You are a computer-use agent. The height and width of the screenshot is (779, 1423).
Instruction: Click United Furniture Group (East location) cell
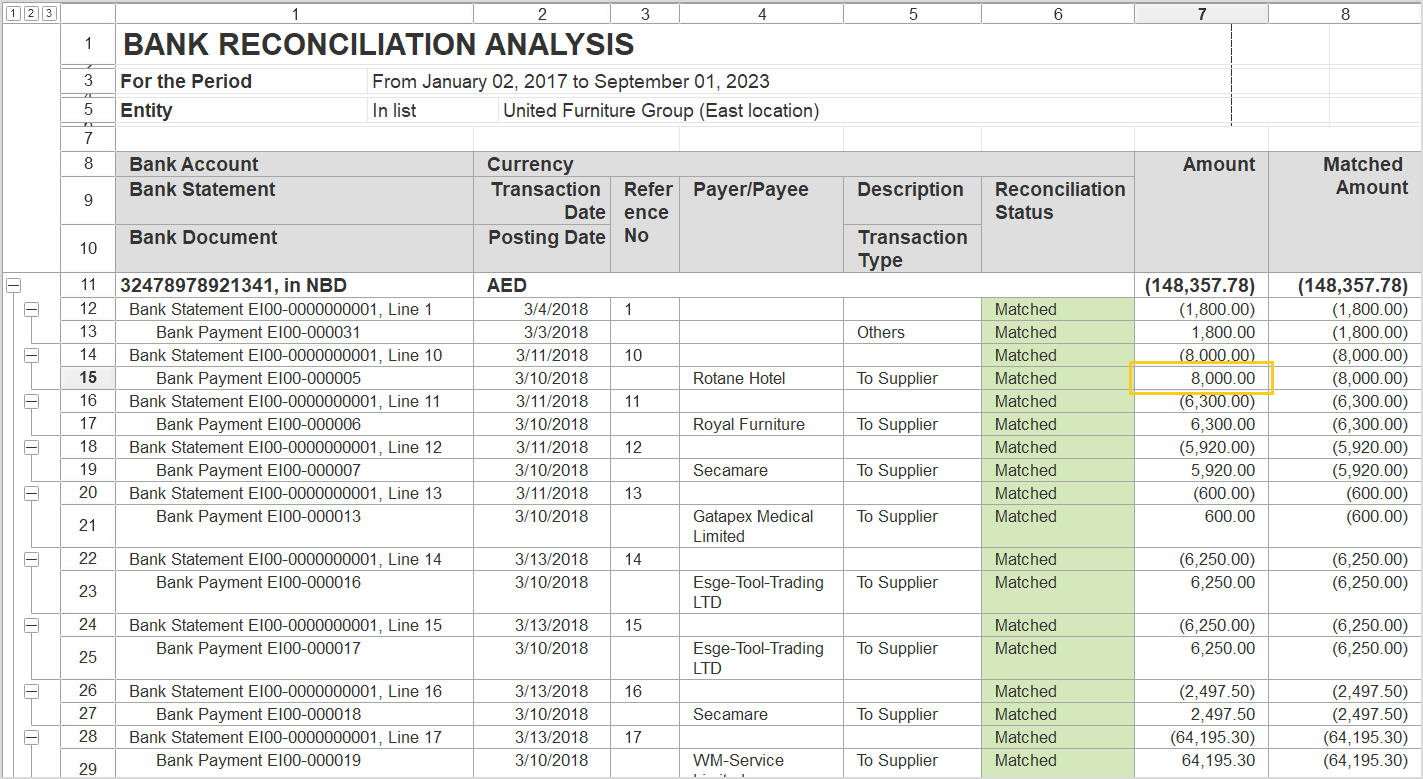coord(661,111)
